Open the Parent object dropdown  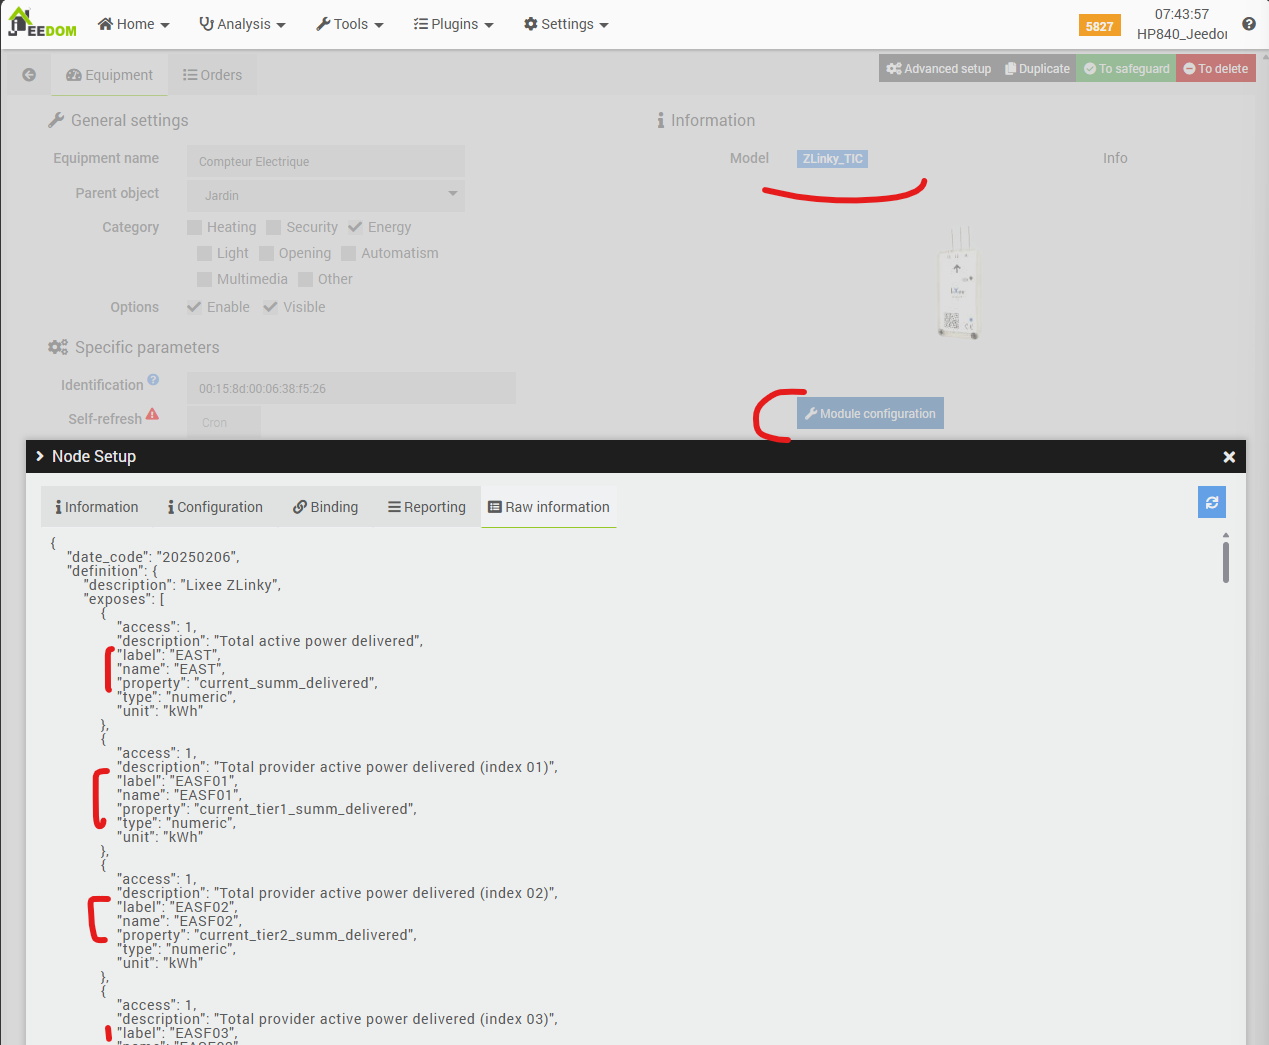[x=326, y=195]
